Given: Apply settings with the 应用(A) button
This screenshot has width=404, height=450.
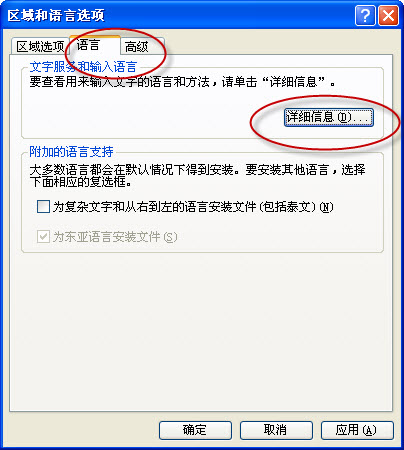Looking at the screenshot, I should (x=357, y=430).
